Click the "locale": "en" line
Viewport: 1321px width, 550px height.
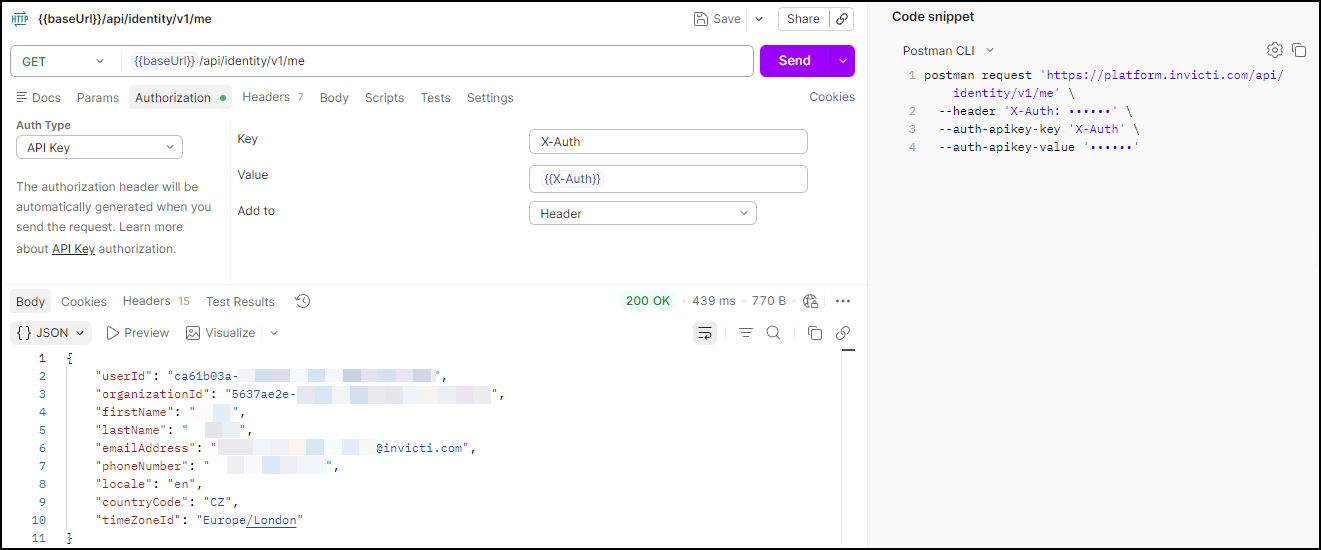tap(149, 484)
